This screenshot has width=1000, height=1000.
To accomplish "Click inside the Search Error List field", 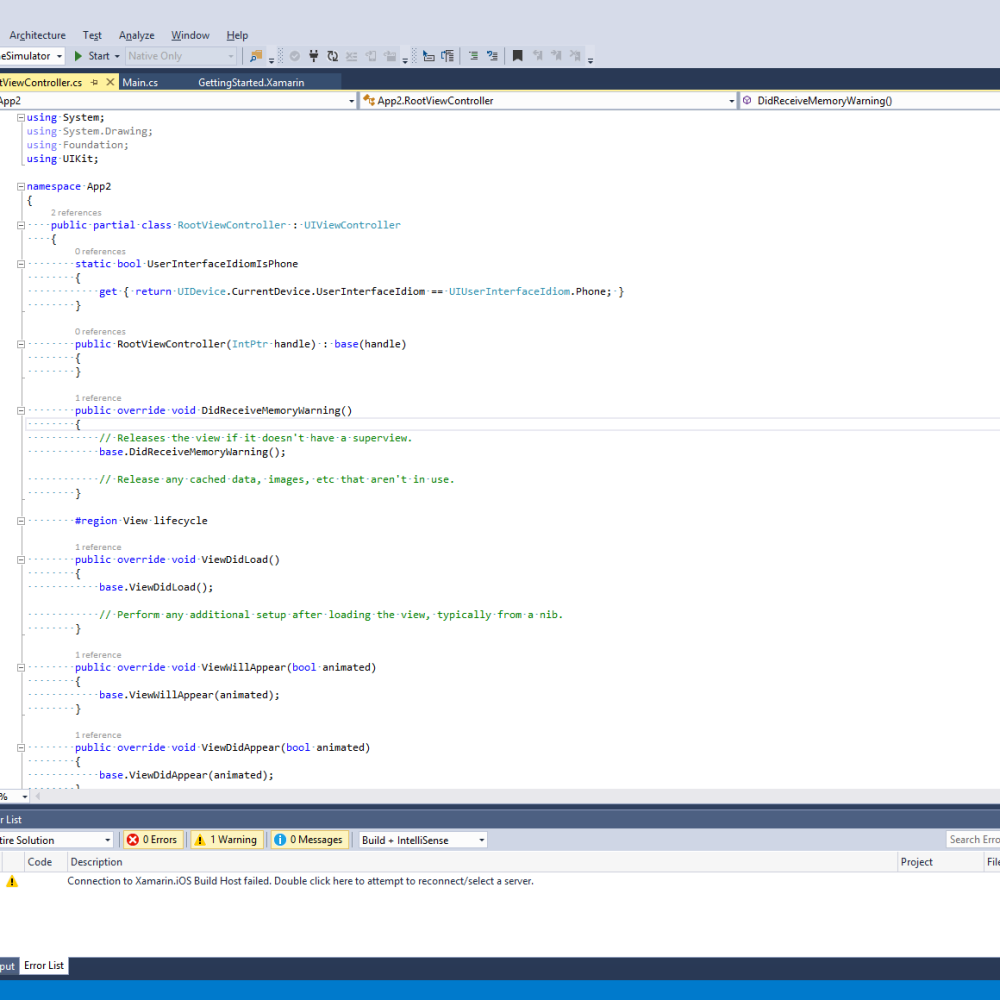I will pos(975,839).
